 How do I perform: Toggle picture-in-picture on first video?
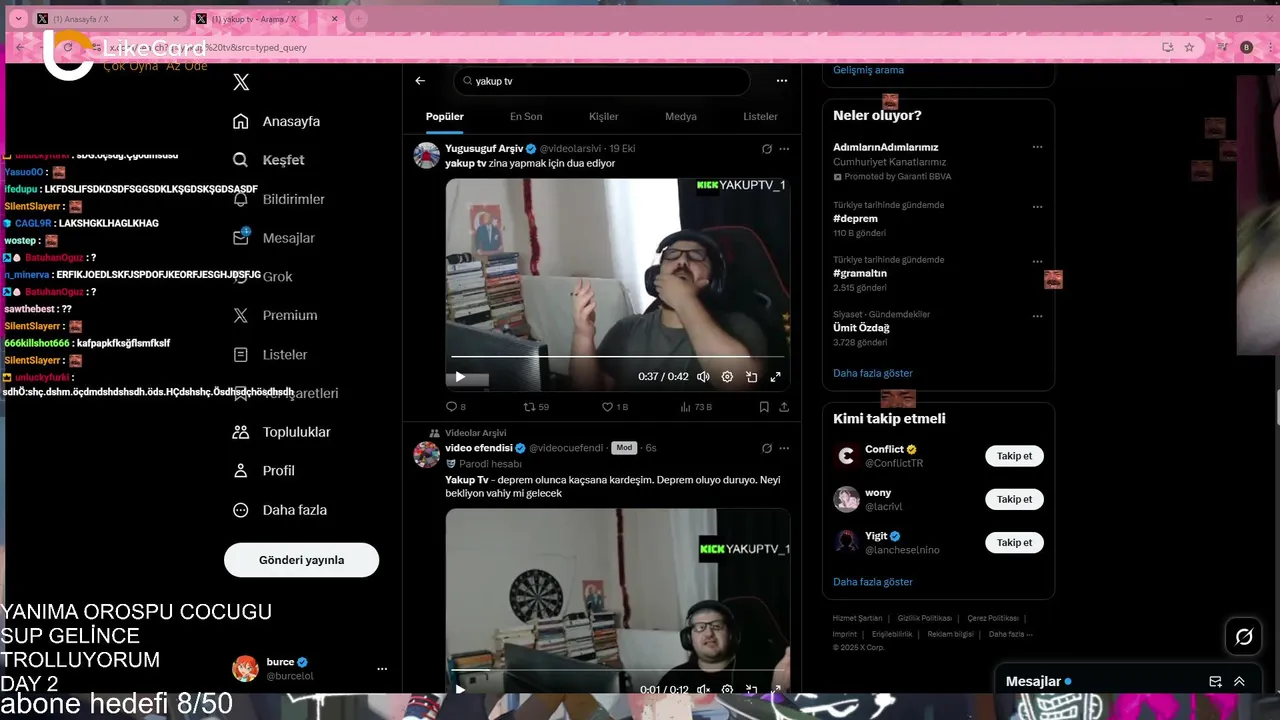[x=751, y=377]
